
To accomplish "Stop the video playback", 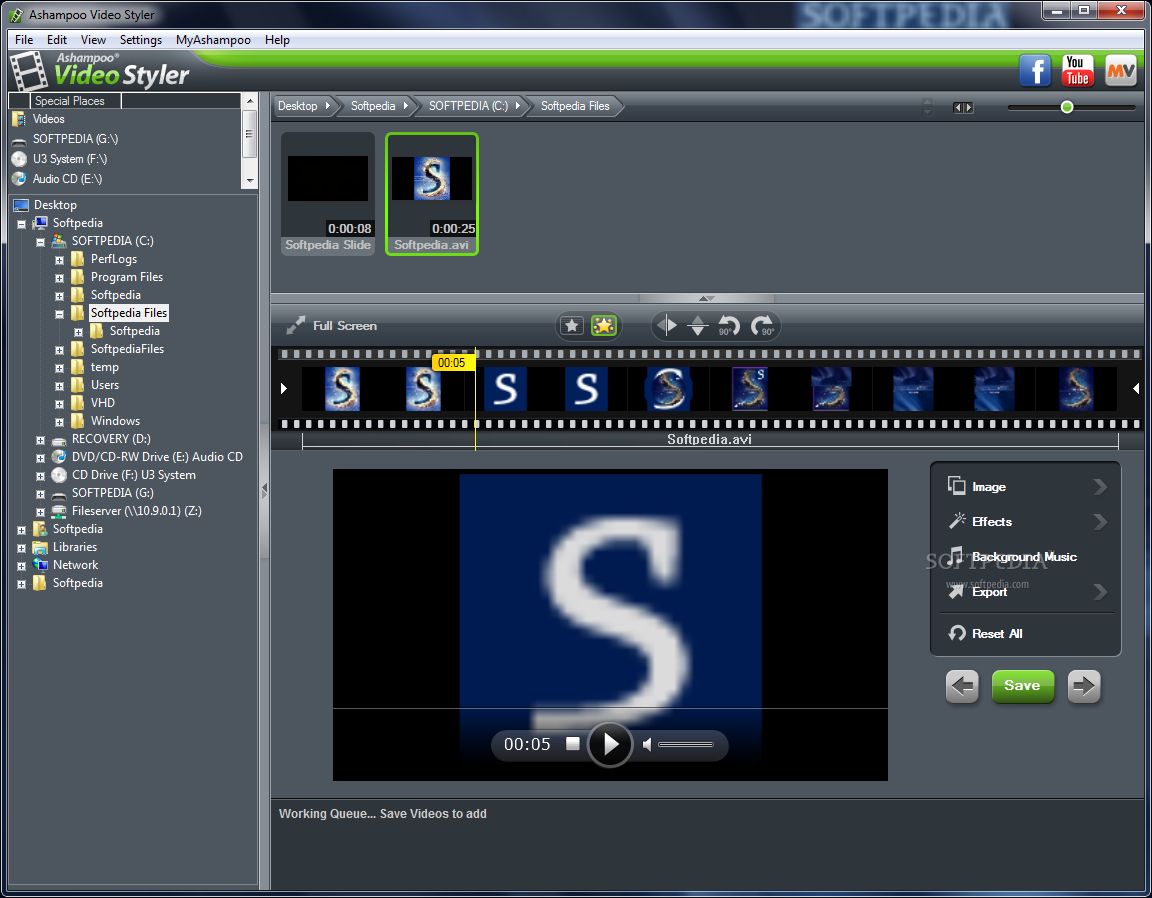I will click(x=573, y=744).
